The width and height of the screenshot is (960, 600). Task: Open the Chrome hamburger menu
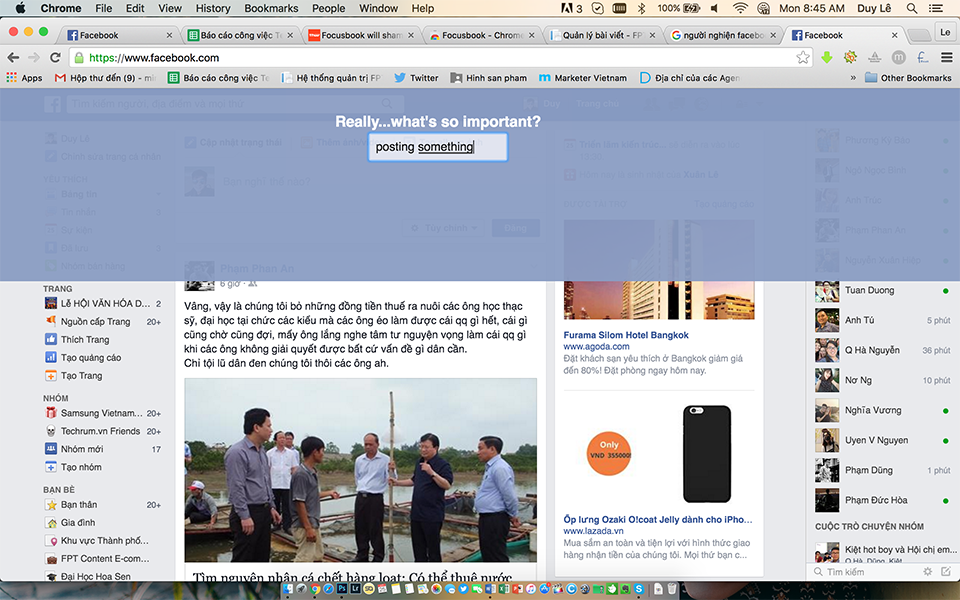[947, 58]
